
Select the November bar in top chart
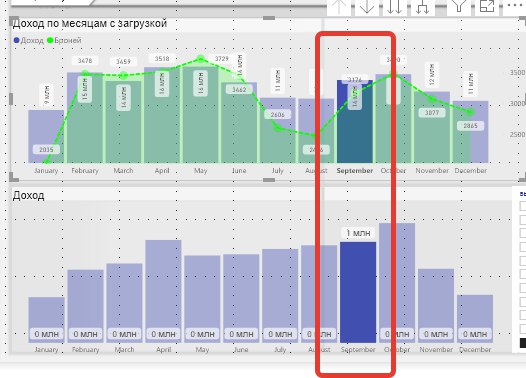(432, 127)
